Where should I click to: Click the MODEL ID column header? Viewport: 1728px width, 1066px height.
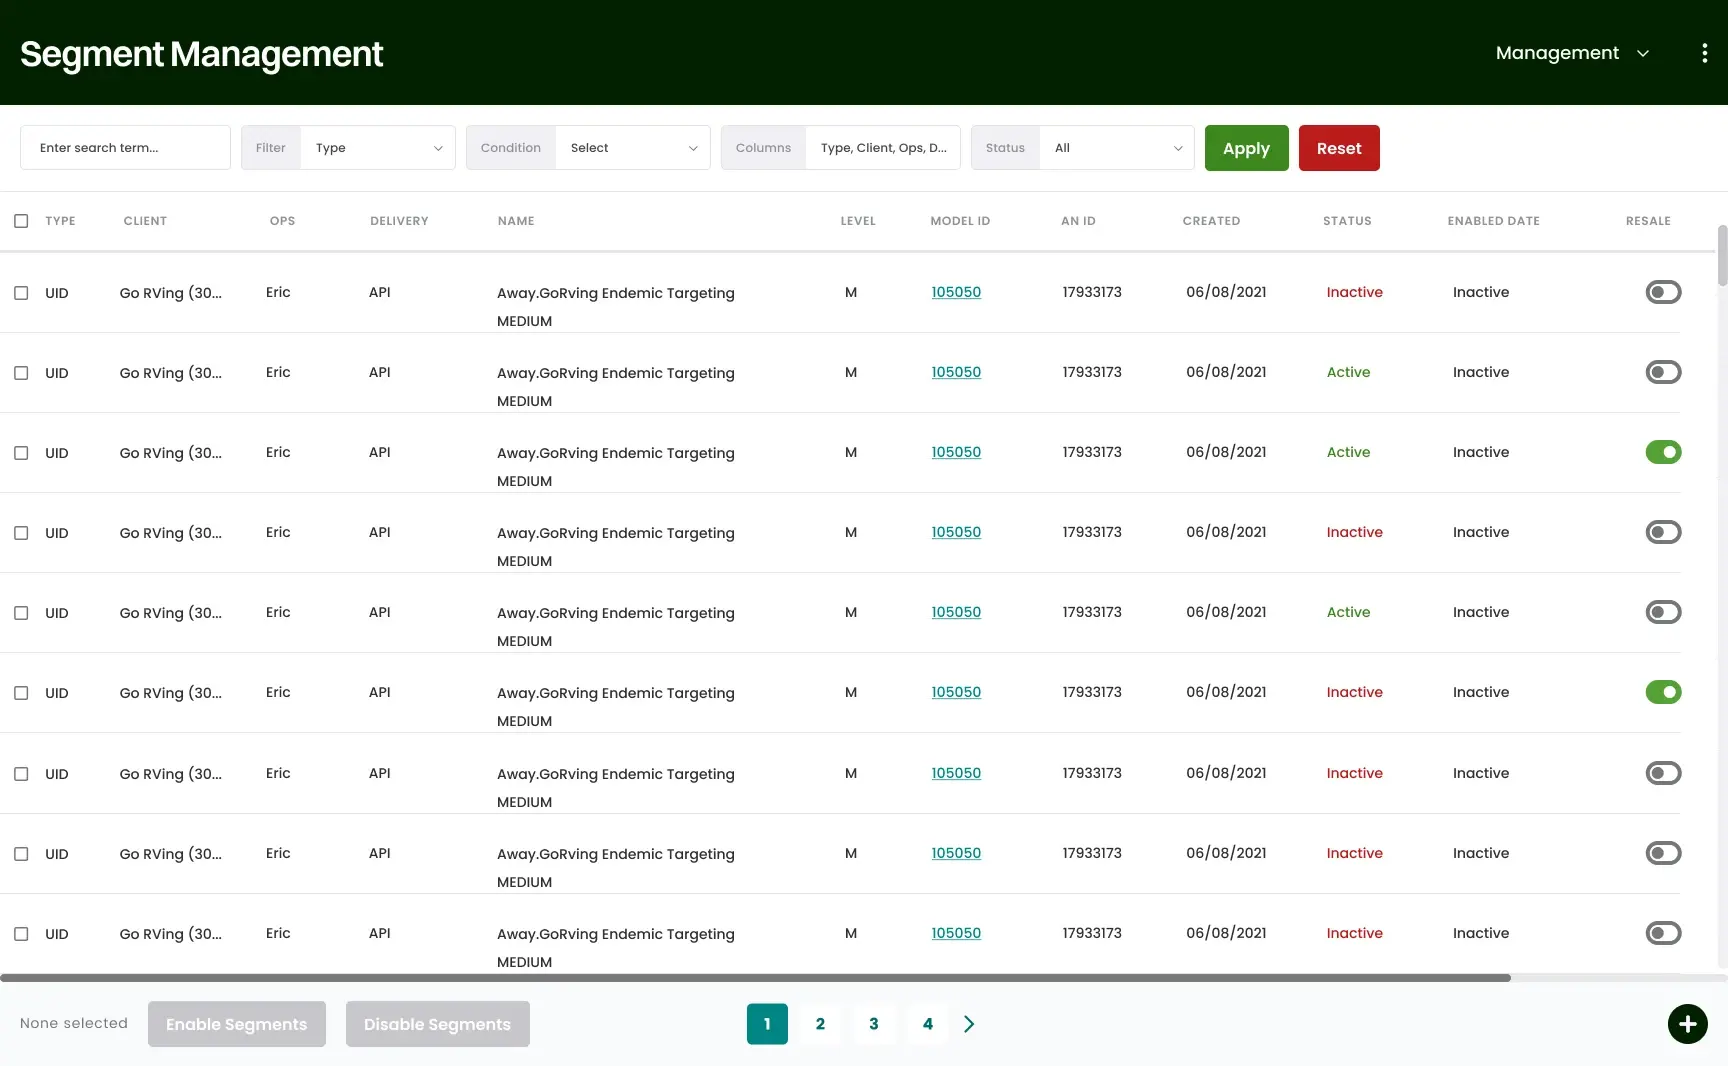coord(960,221)
